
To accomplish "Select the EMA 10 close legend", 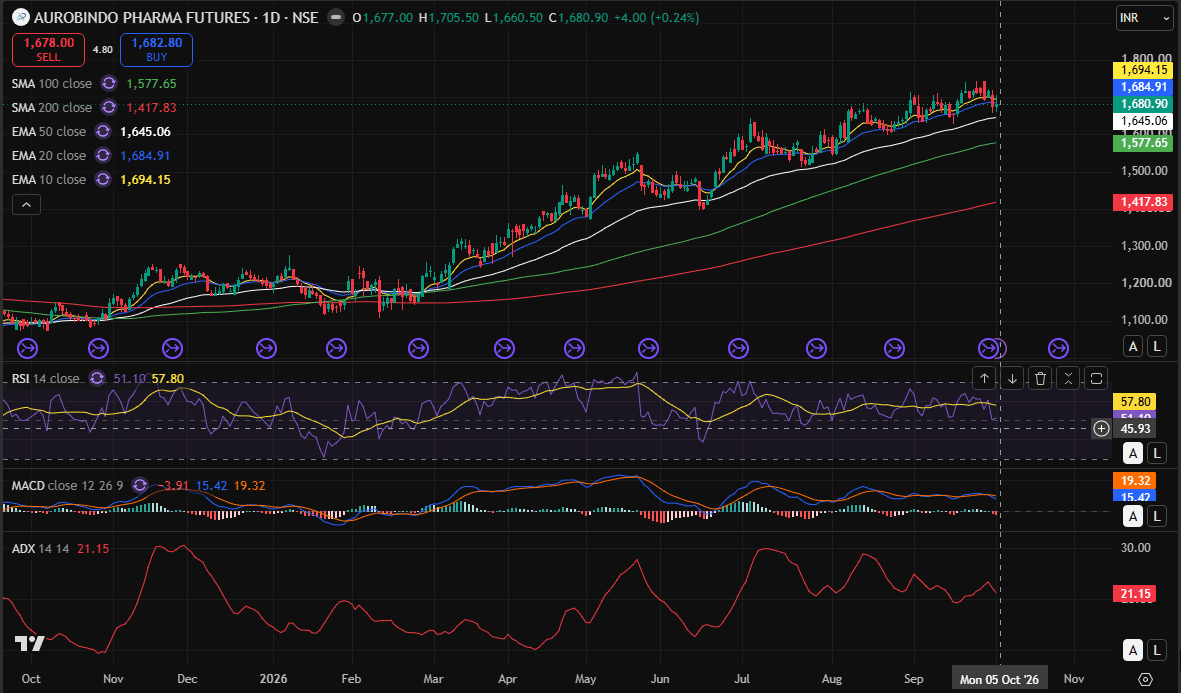I will coord(49,180).
